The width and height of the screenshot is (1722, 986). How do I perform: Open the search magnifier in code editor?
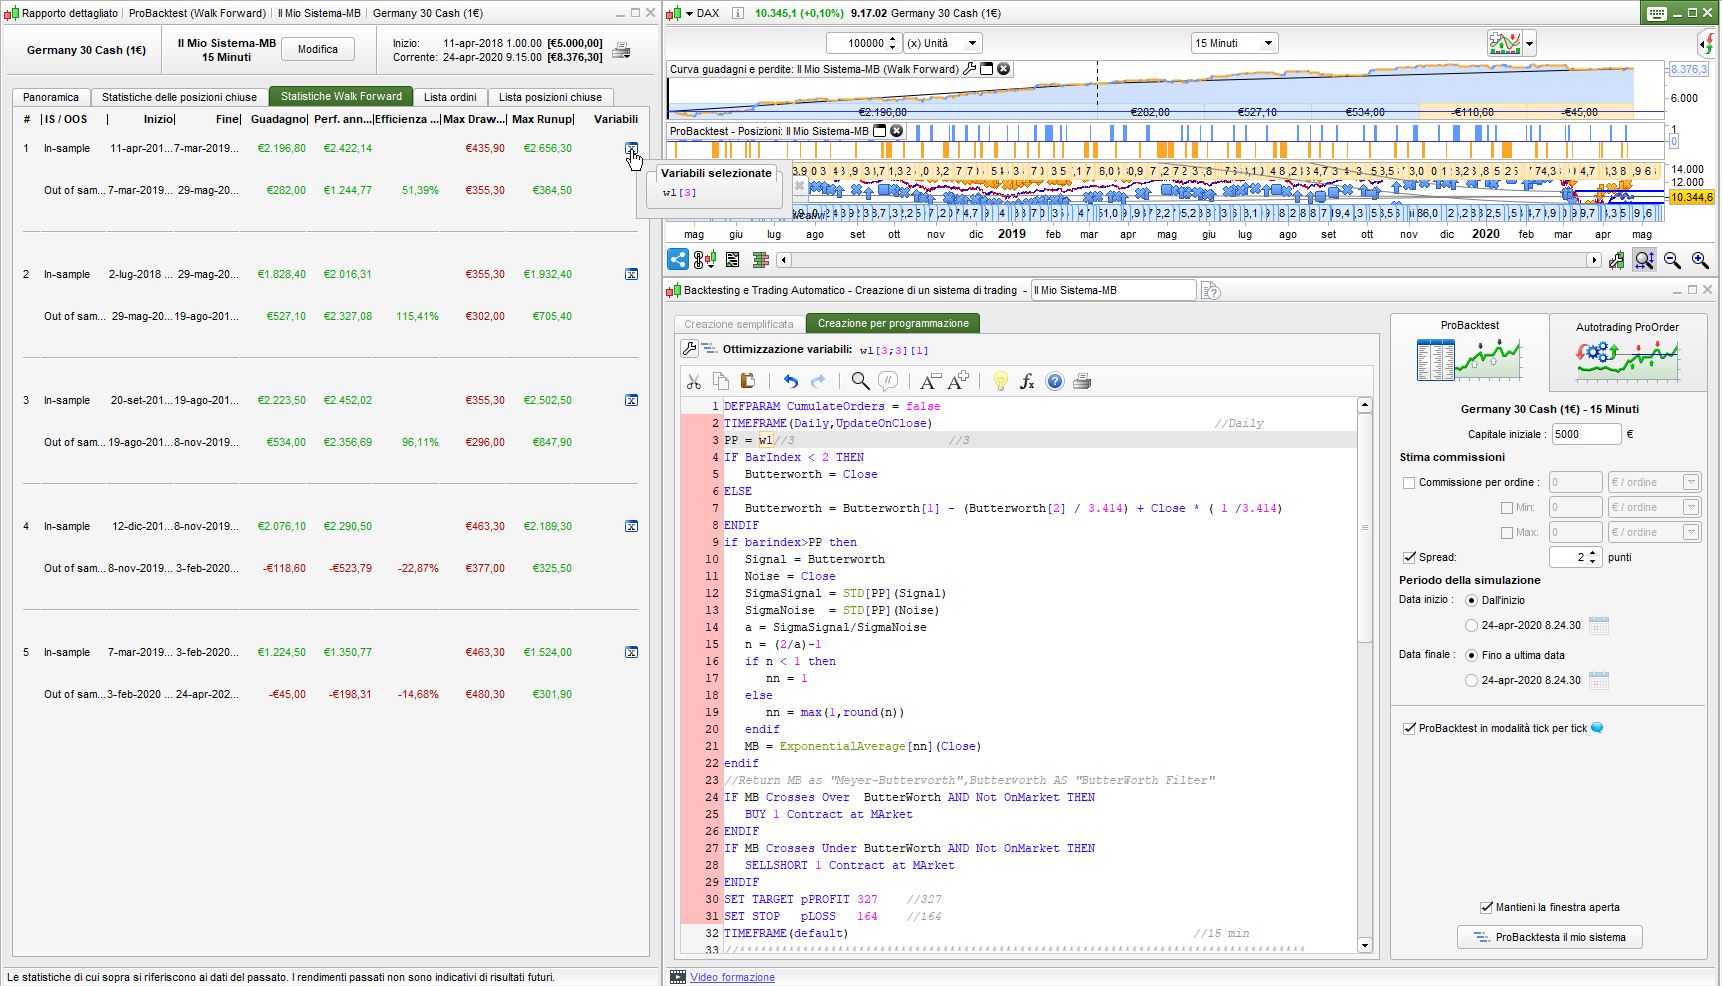859,381
